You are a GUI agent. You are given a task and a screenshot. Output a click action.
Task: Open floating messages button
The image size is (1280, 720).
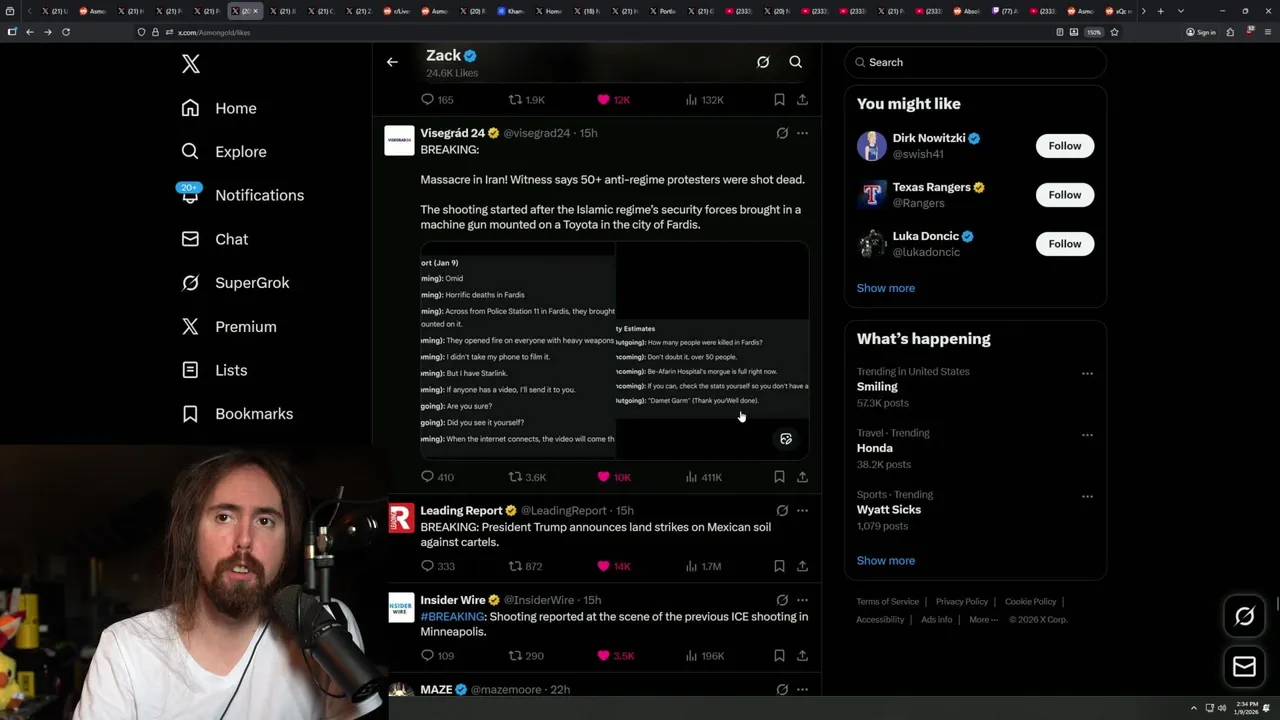pyautogui.click(x=1244, y=666)
